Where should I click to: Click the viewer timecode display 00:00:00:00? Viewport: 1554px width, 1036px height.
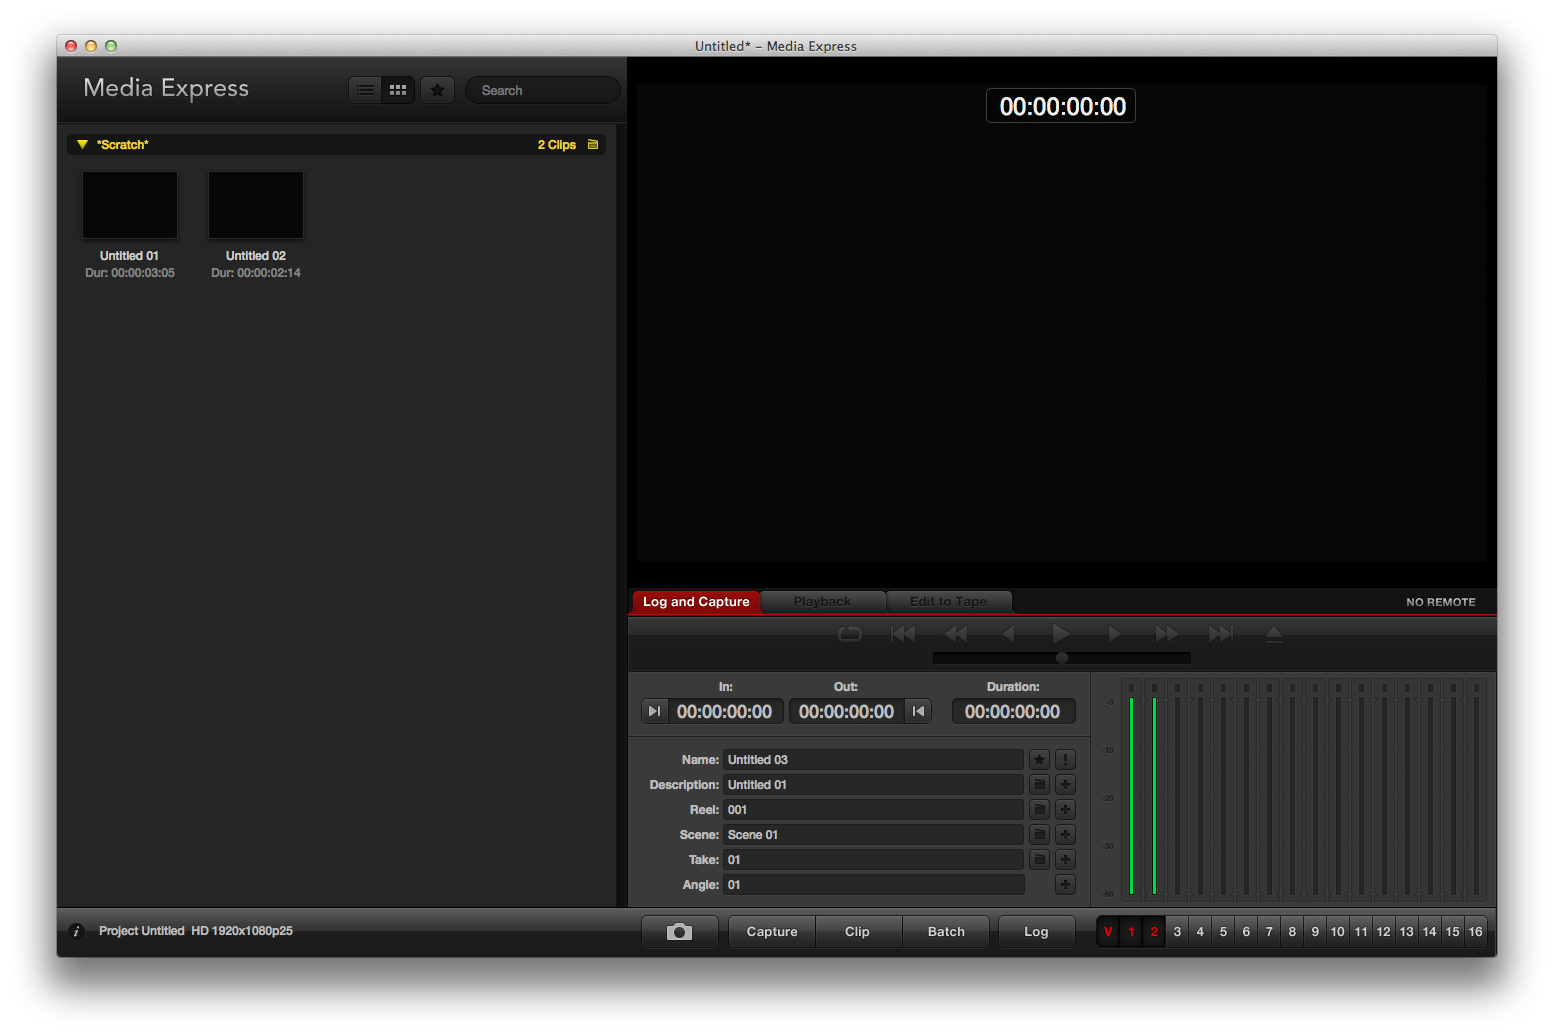tap(1062, 106)
